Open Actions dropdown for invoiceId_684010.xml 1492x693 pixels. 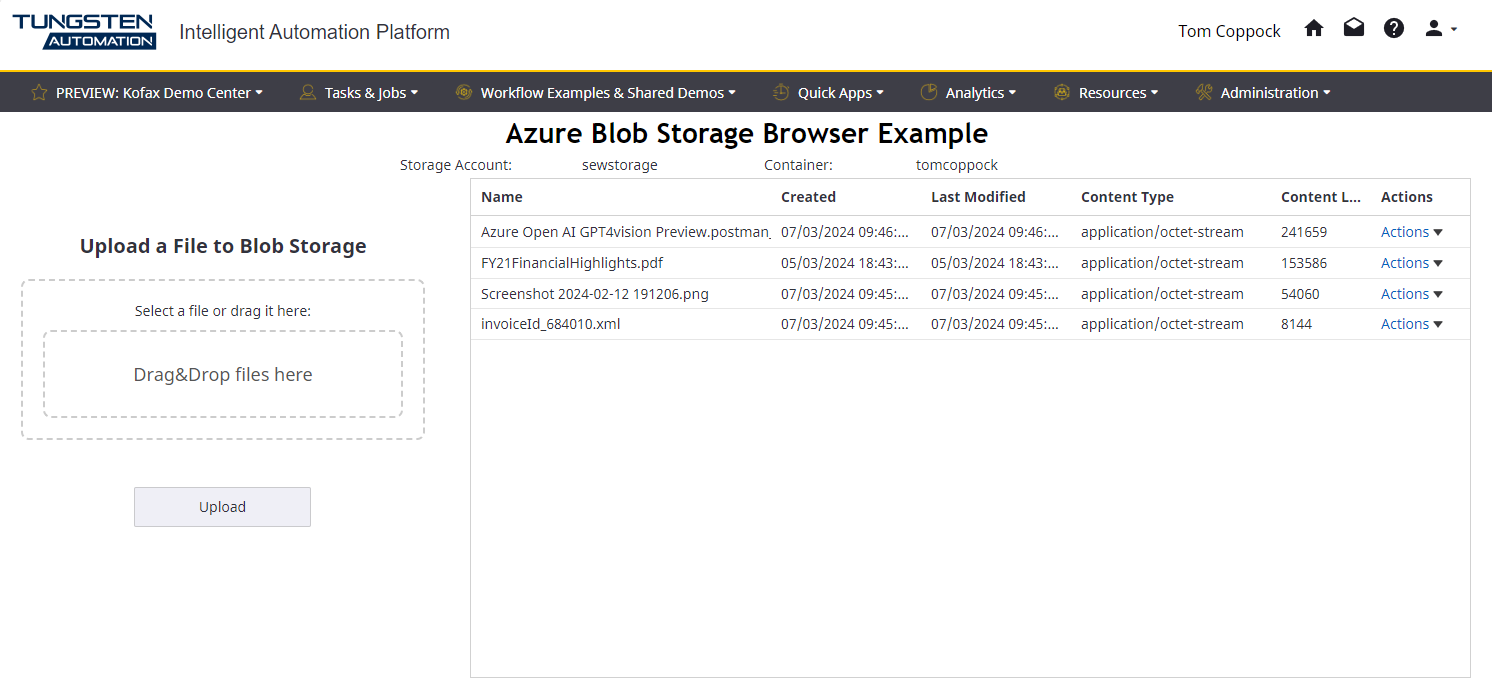click(x=1411, y=324)
